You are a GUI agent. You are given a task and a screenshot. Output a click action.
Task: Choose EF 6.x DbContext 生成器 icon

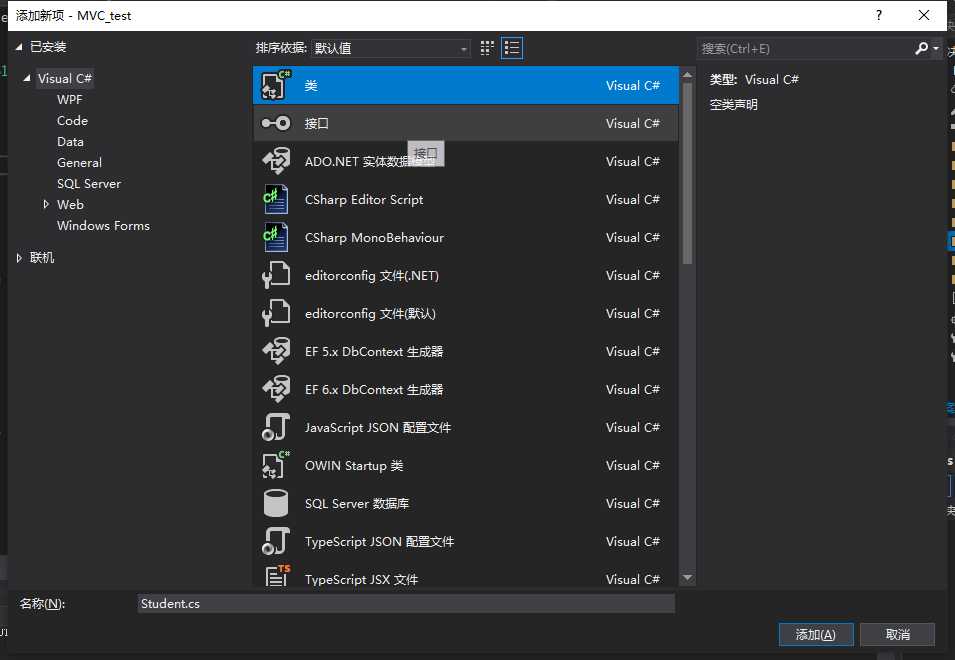[x=276, y=390]
